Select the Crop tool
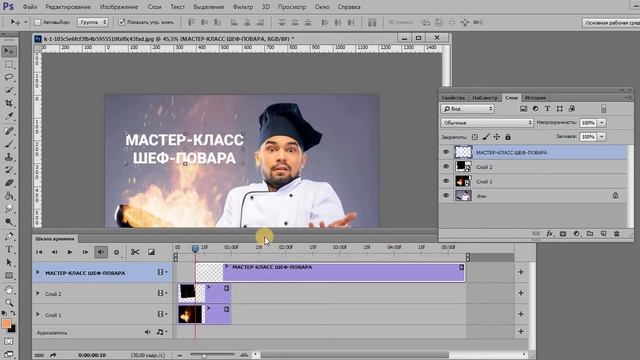Image resolution: width=640 pixels, height=360 pixels. (9, 103)
